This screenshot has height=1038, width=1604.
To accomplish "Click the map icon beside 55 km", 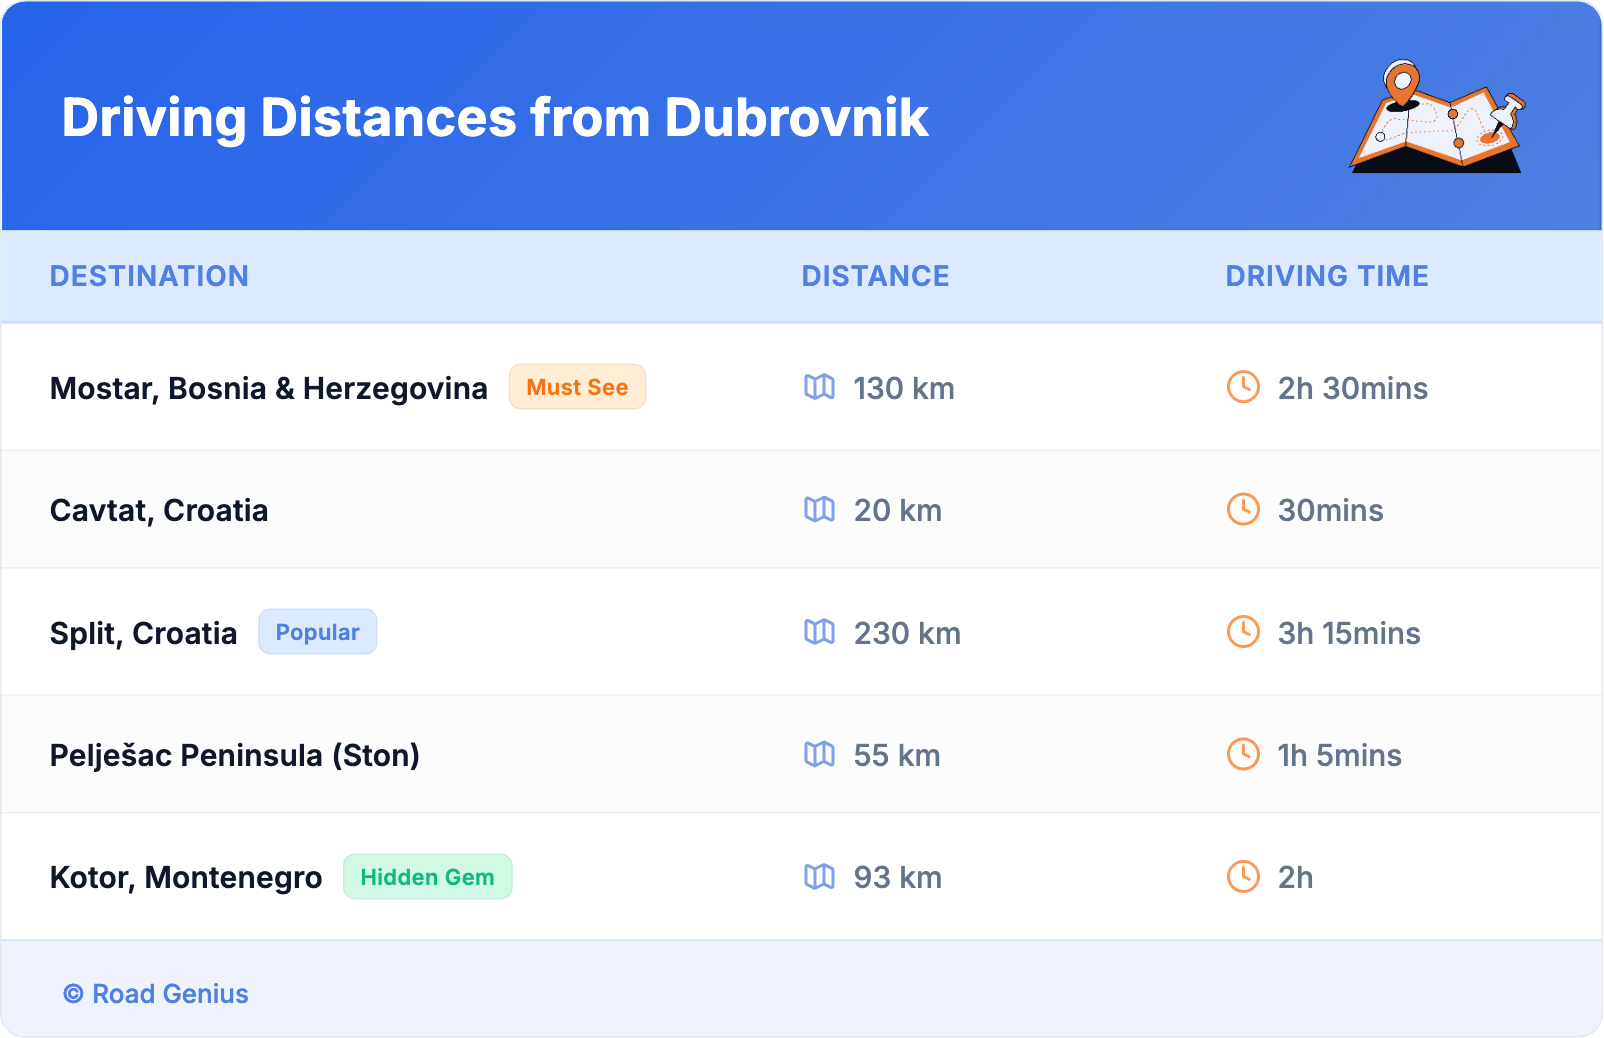I will (x=819, y=755).
